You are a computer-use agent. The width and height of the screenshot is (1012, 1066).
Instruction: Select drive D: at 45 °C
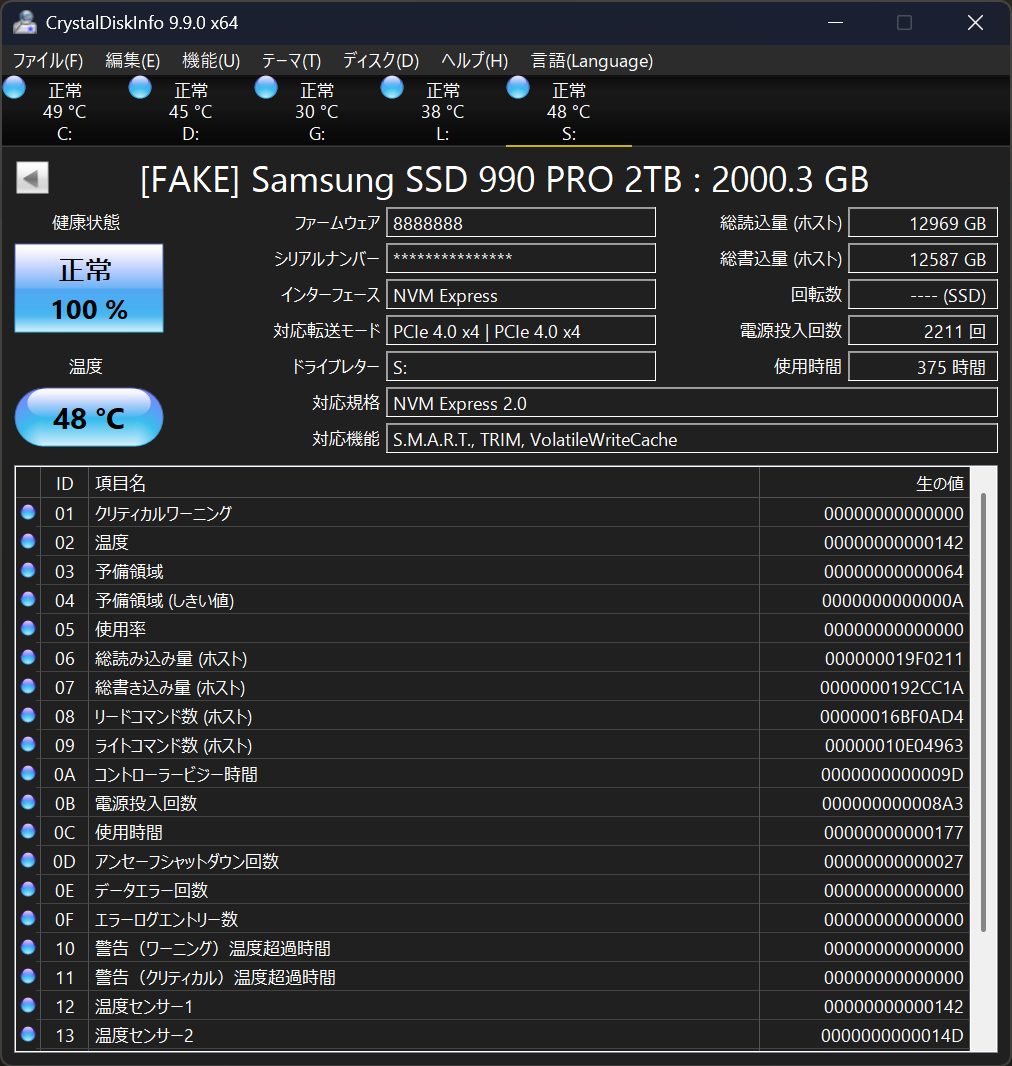click(190, 111)
